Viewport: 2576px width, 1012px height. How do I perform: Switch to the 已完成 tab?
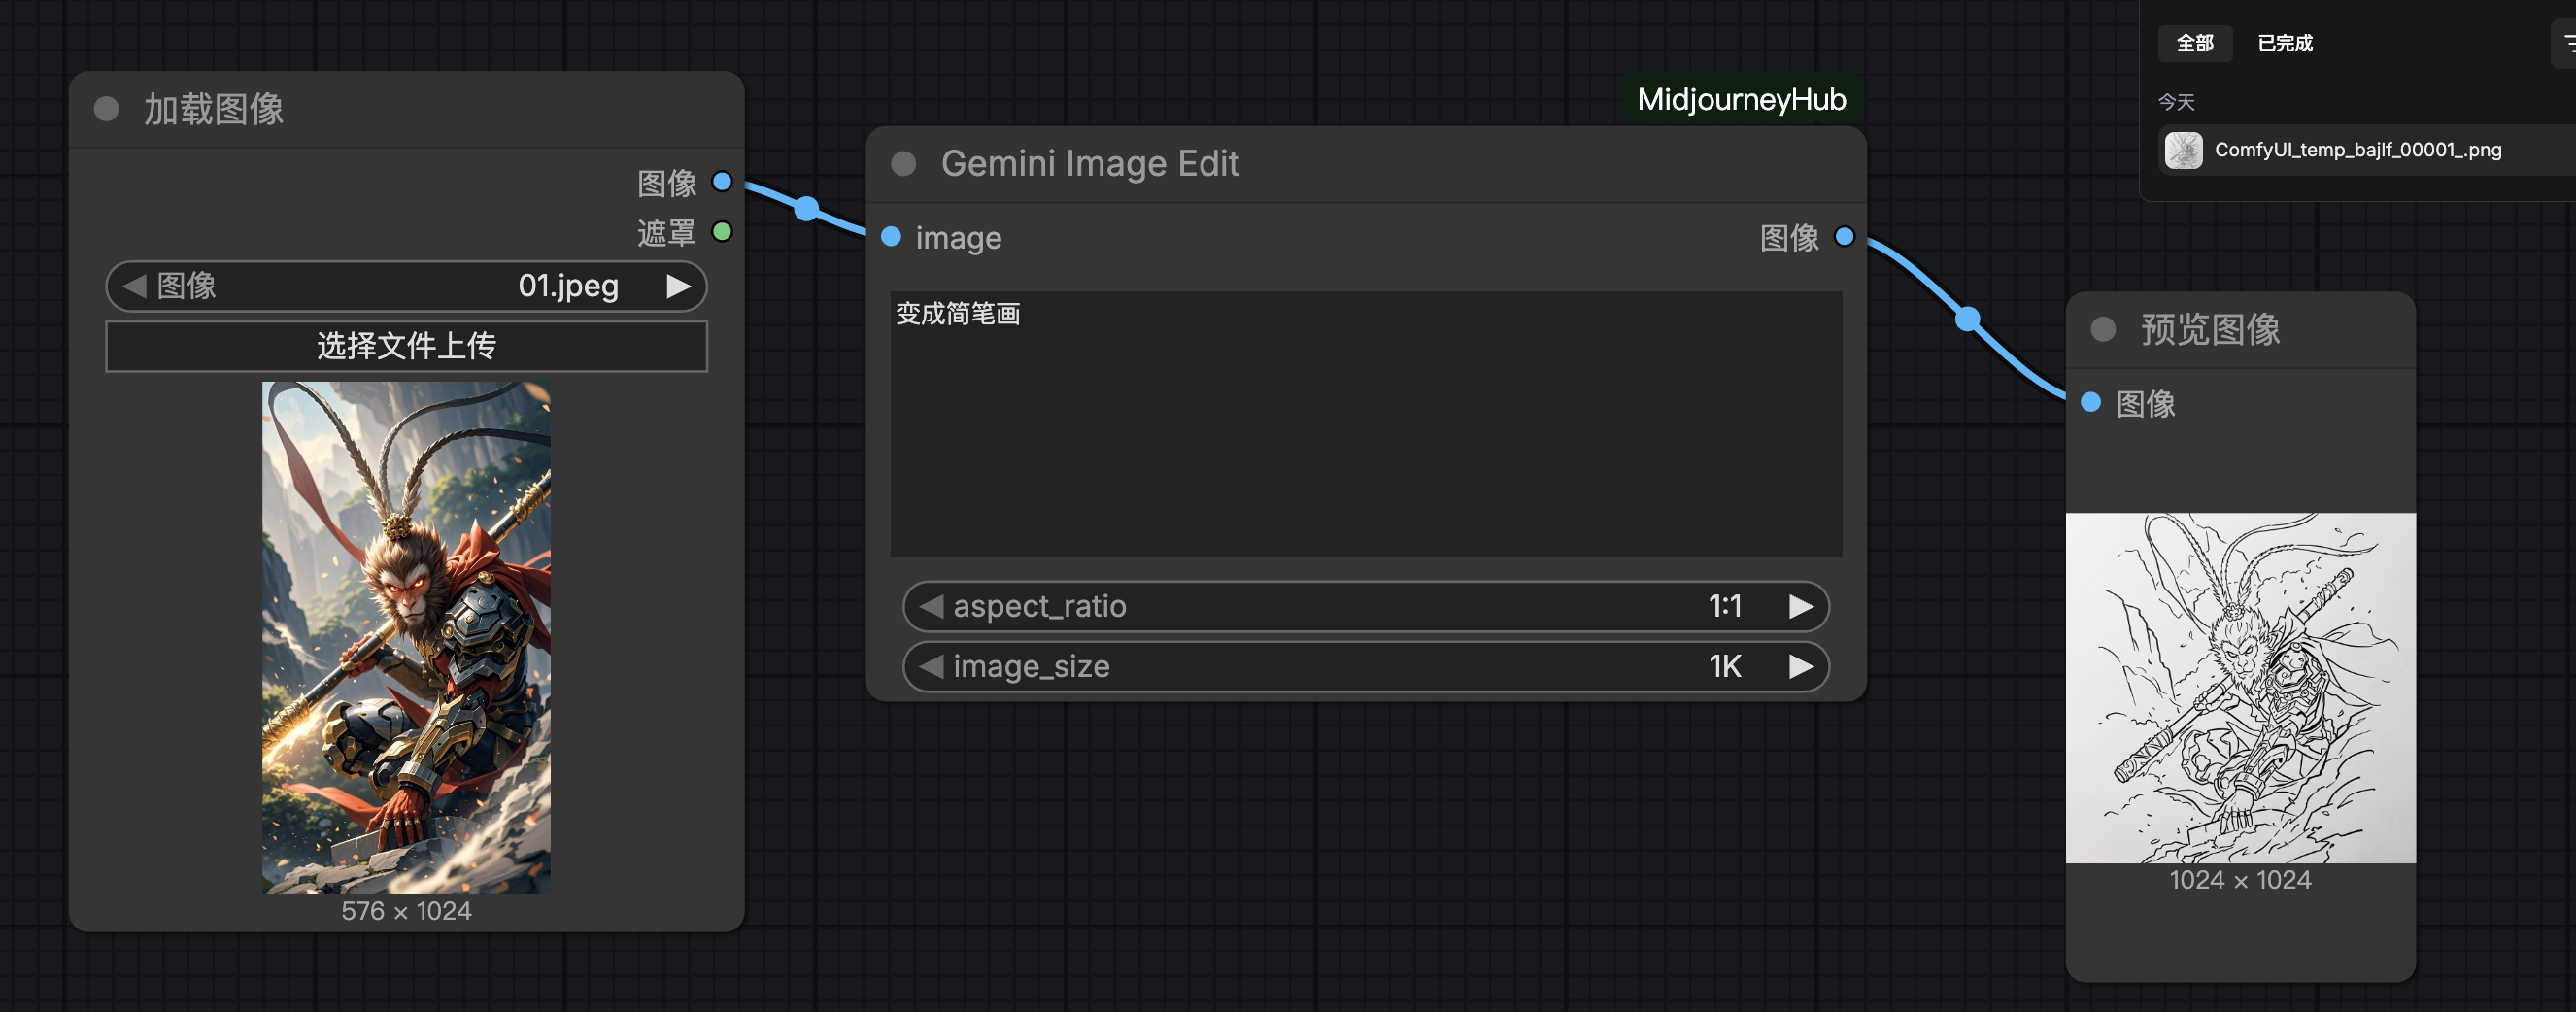[x=2285, y=43]
